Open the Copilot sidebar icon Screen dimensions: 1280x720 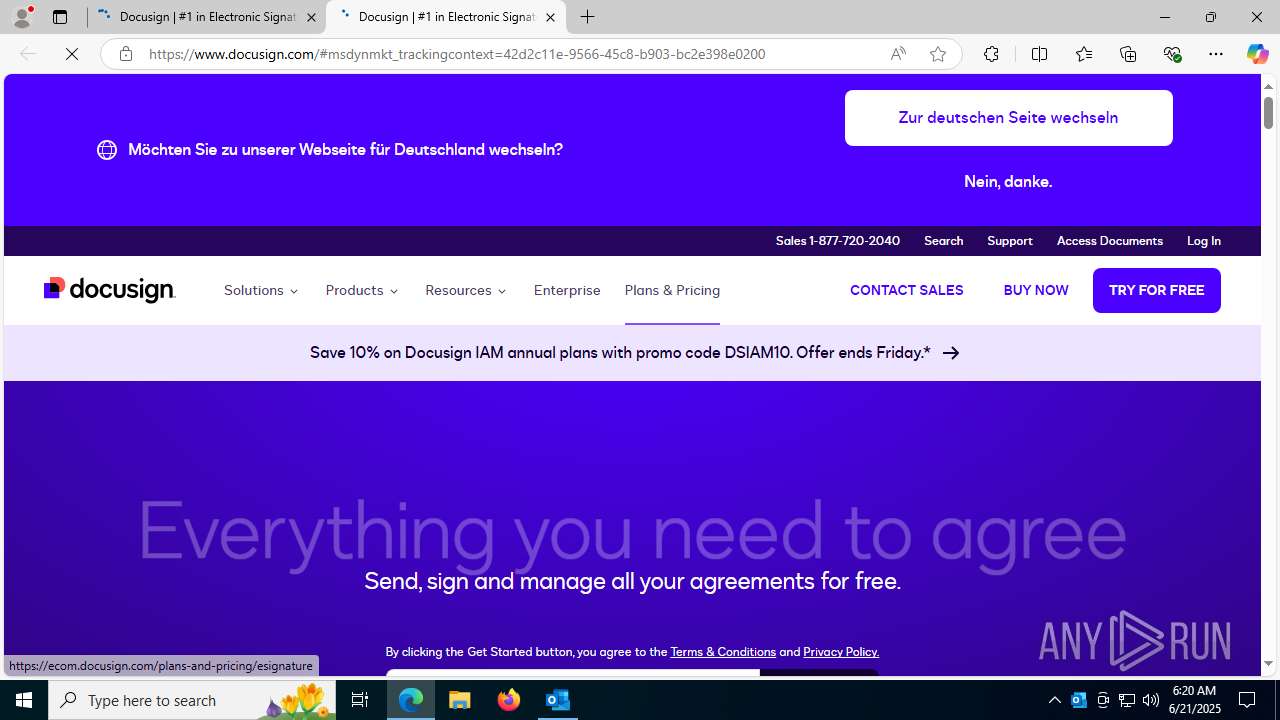pos(1257,54)
